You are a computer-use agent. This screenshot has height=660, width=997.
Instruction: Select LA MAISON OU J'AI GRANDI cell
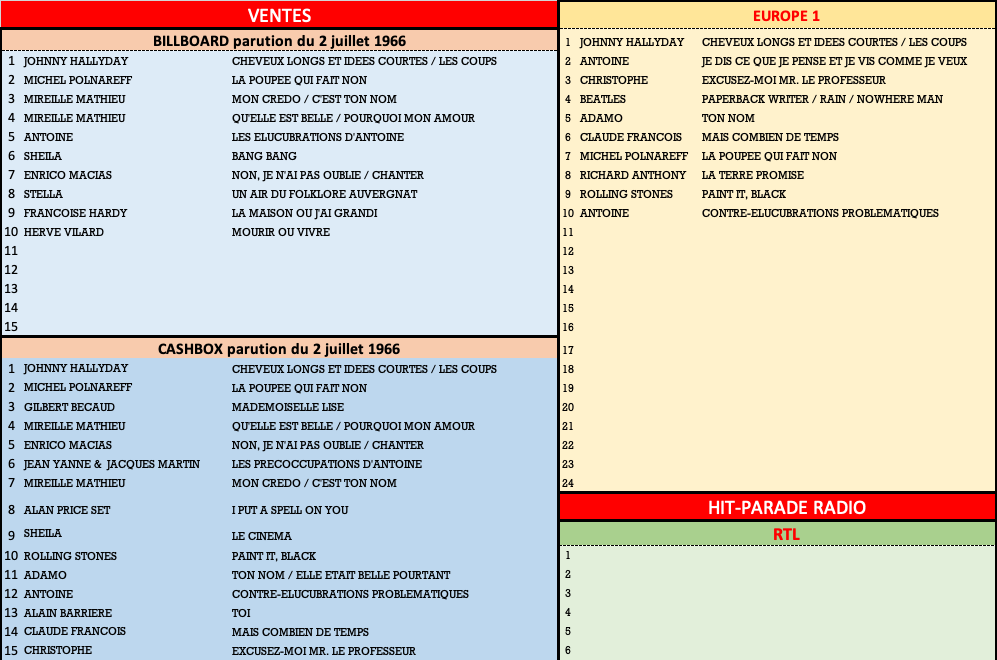tap(304, 214)
